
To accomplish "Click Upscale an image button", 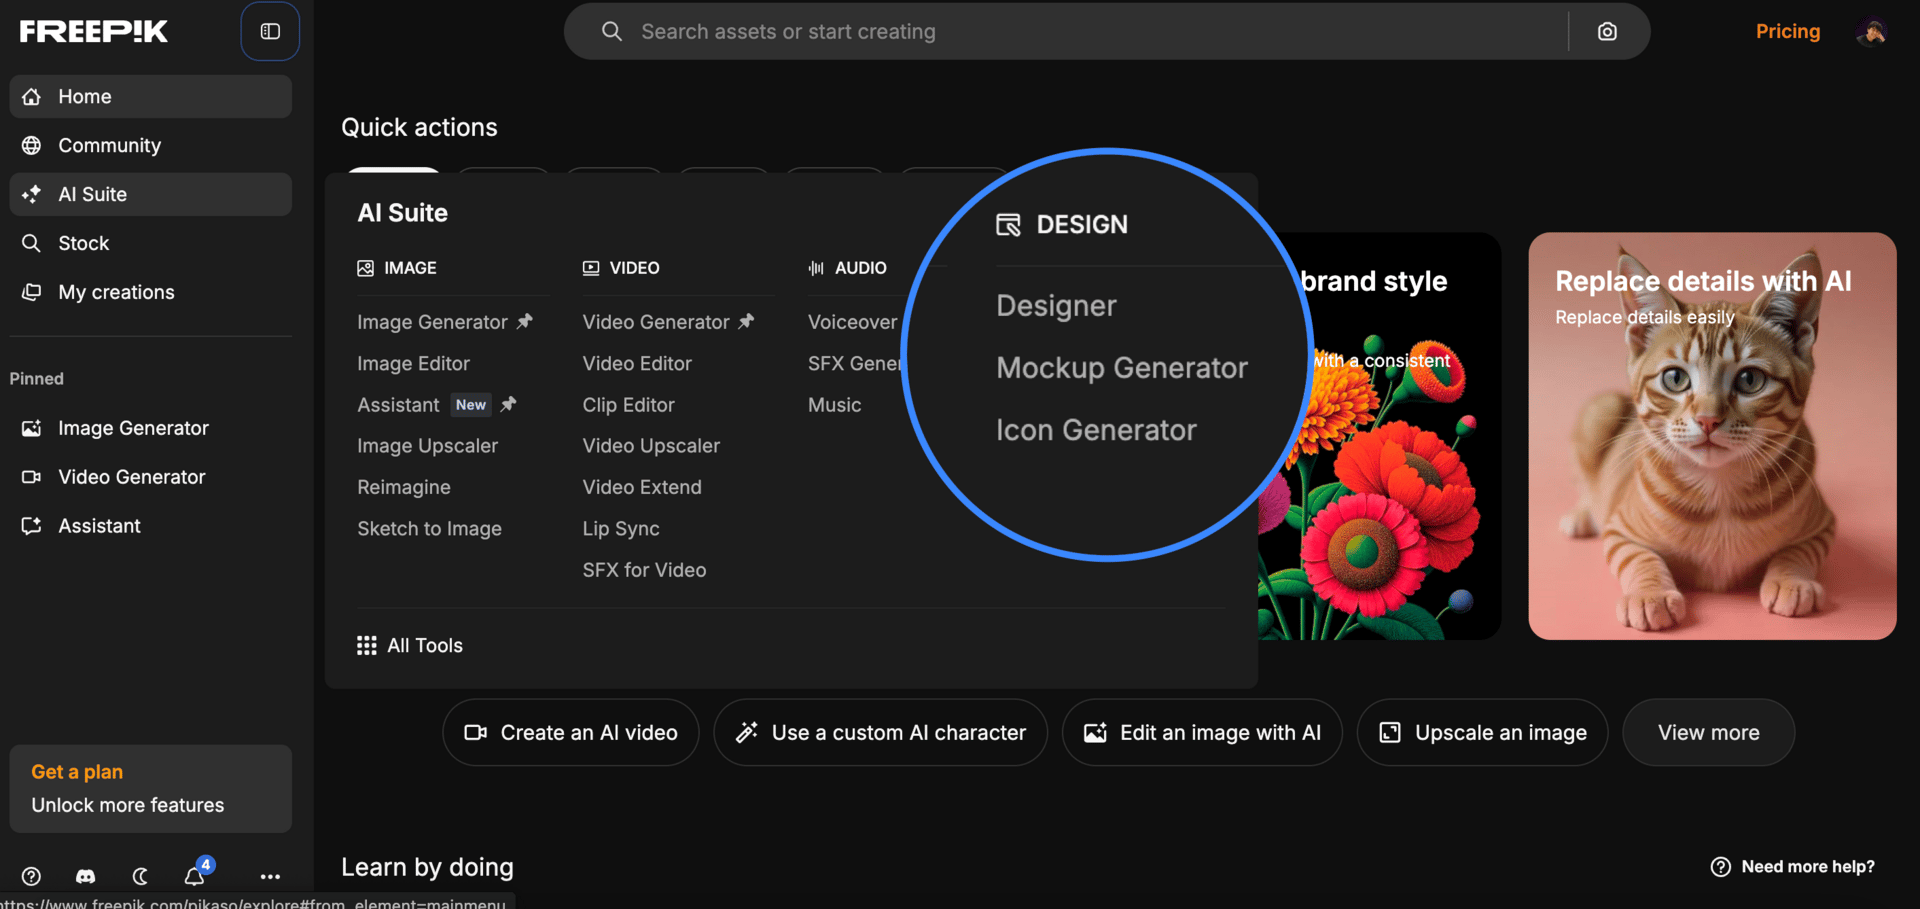I will tap(1483, 733).
